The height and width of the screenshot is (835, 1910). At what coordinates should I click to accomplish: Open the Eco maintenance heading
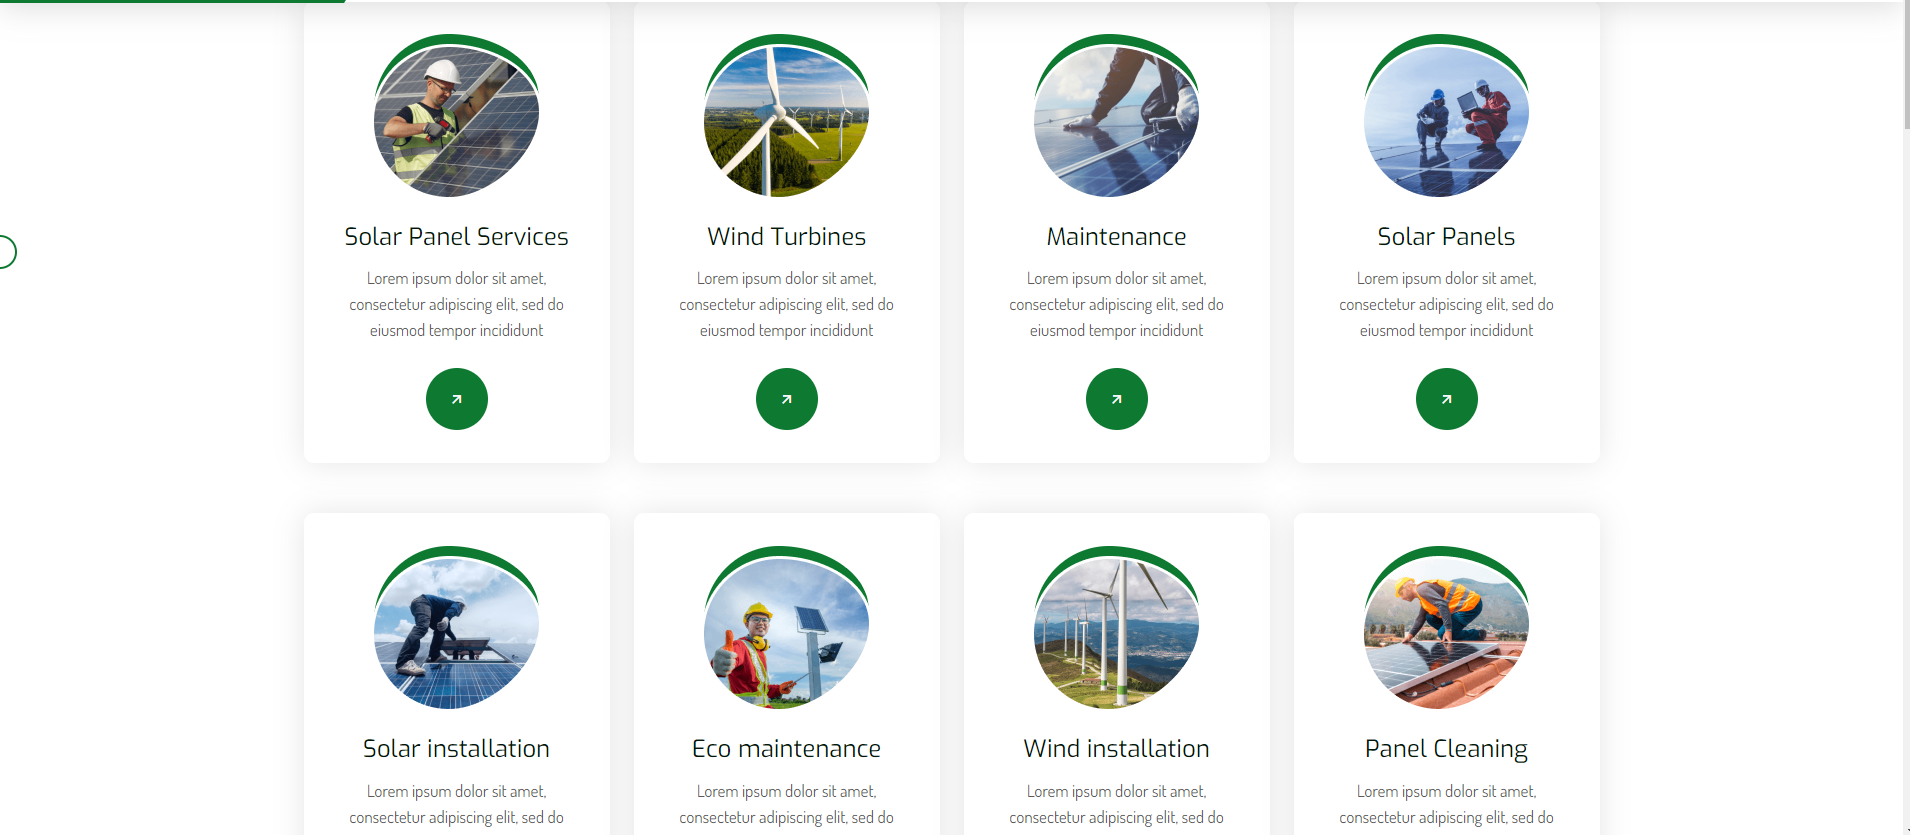click(786, 749)
